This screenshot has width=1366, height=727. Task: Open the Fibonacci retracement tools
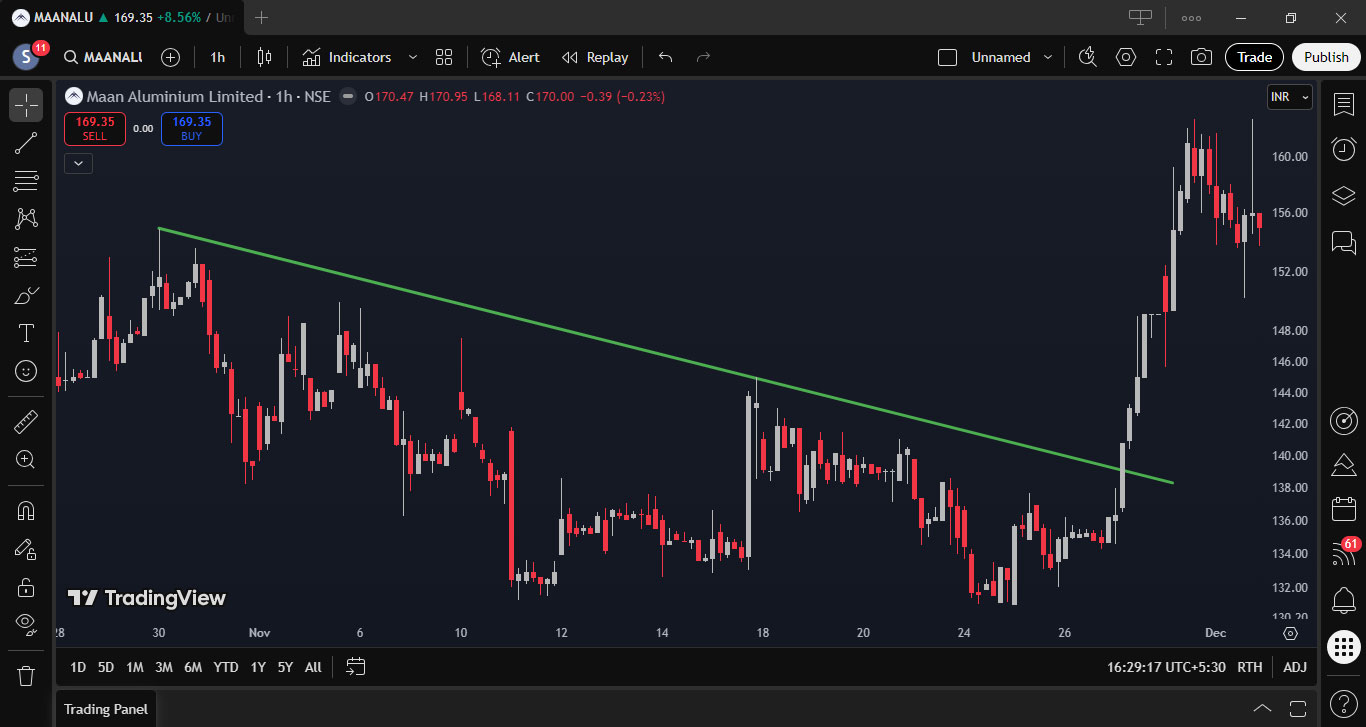pyautogui.click(x=26, y=181)
